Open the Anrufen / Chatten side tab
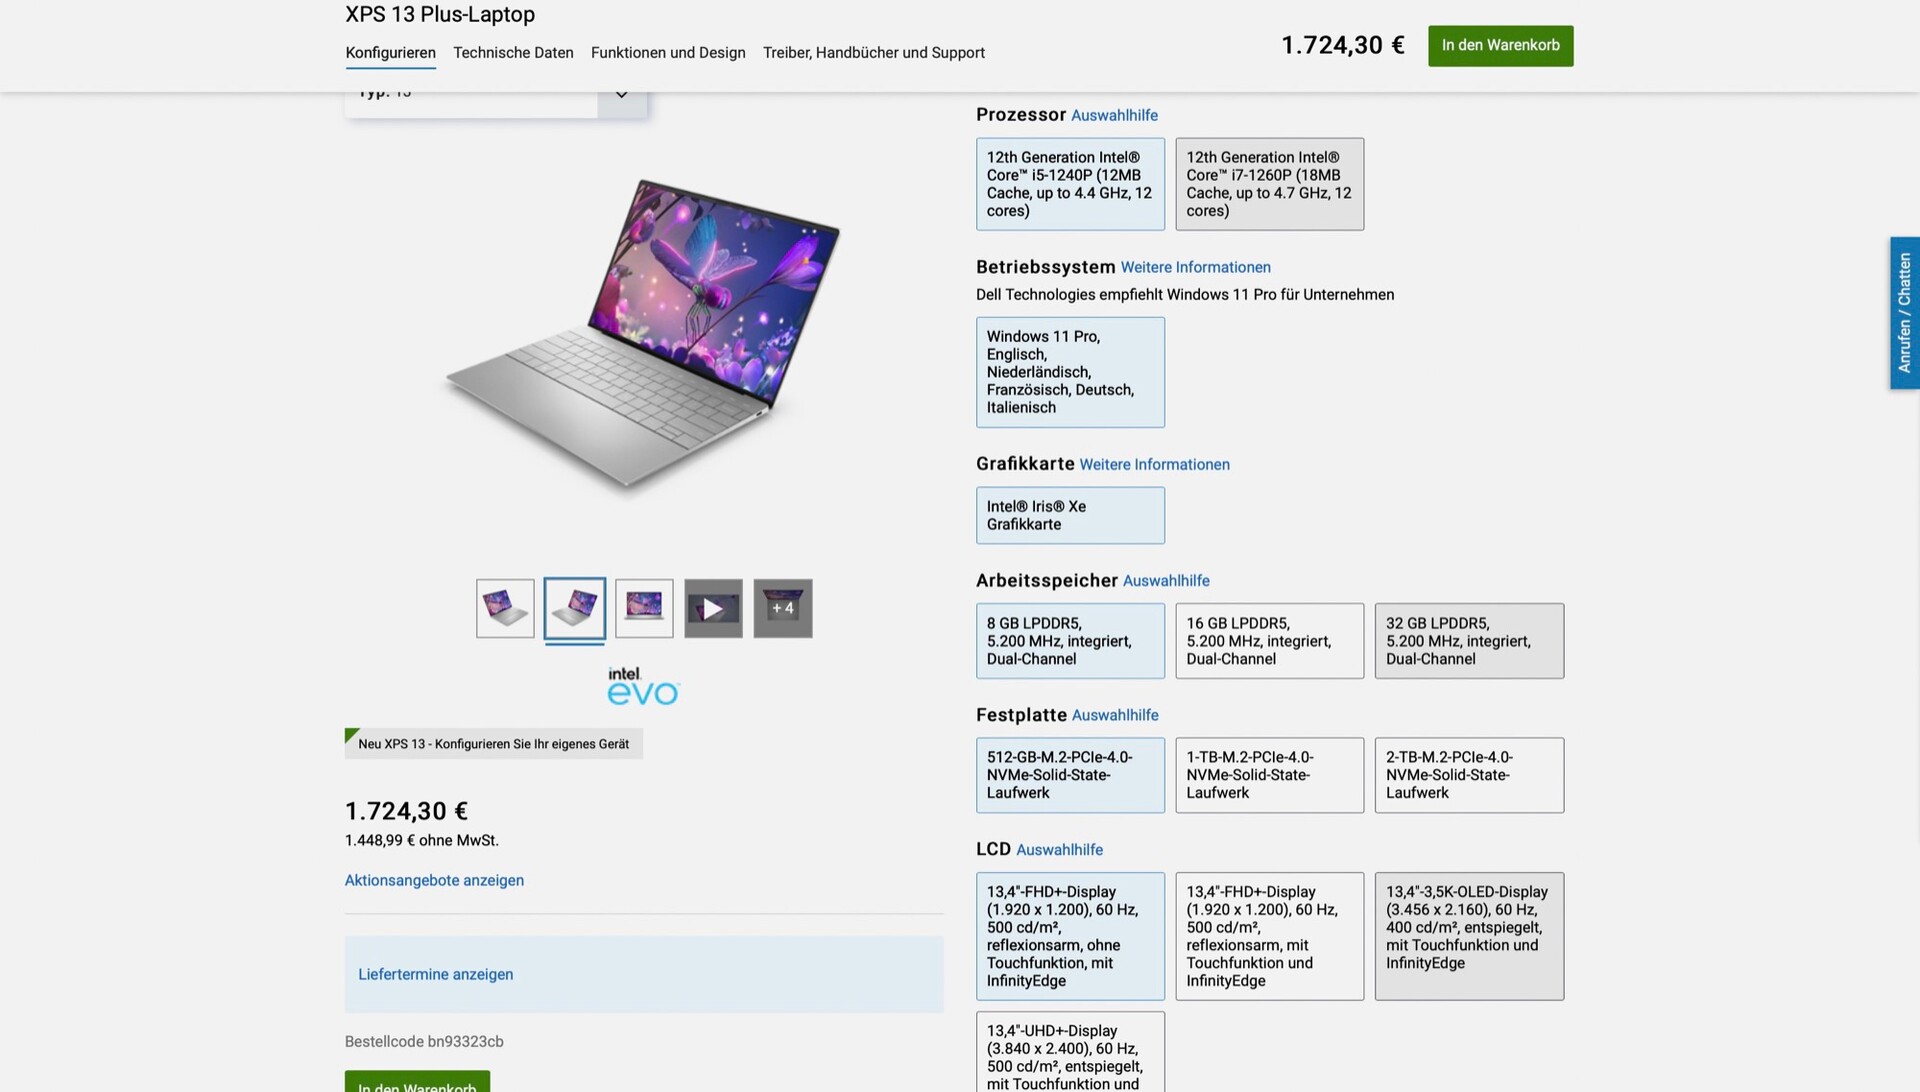Viewport: 1920px width, 1092px height. click(x=1904, y=313)
